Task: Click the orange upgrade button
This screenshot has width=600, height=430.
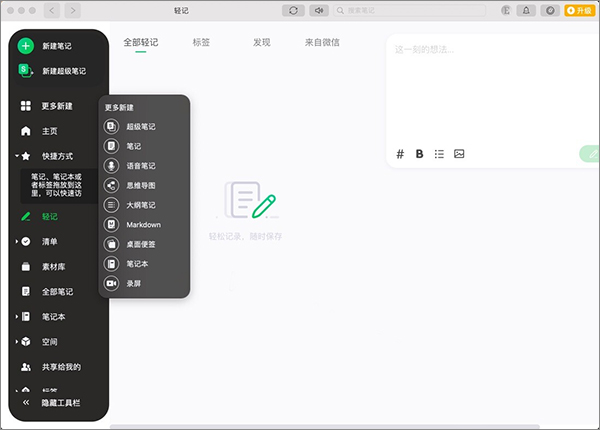Action: (x=580, y=11)
